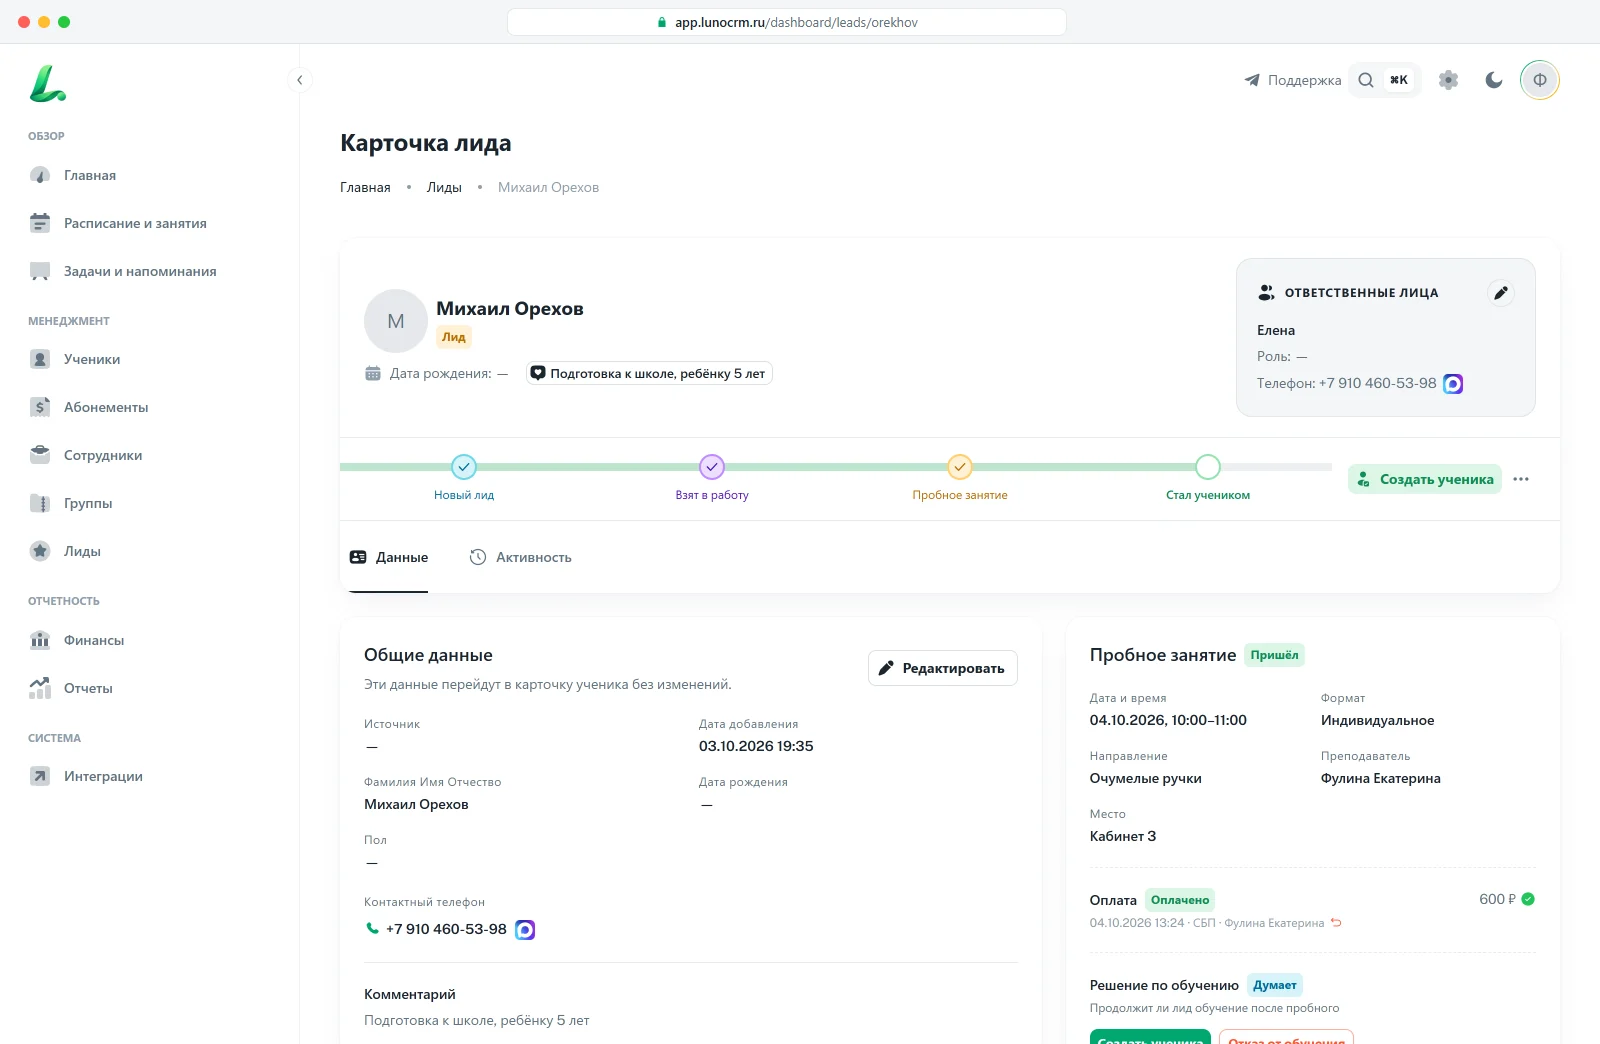
Task: Click the Редактировать button
Action: (x=943, y=668)
